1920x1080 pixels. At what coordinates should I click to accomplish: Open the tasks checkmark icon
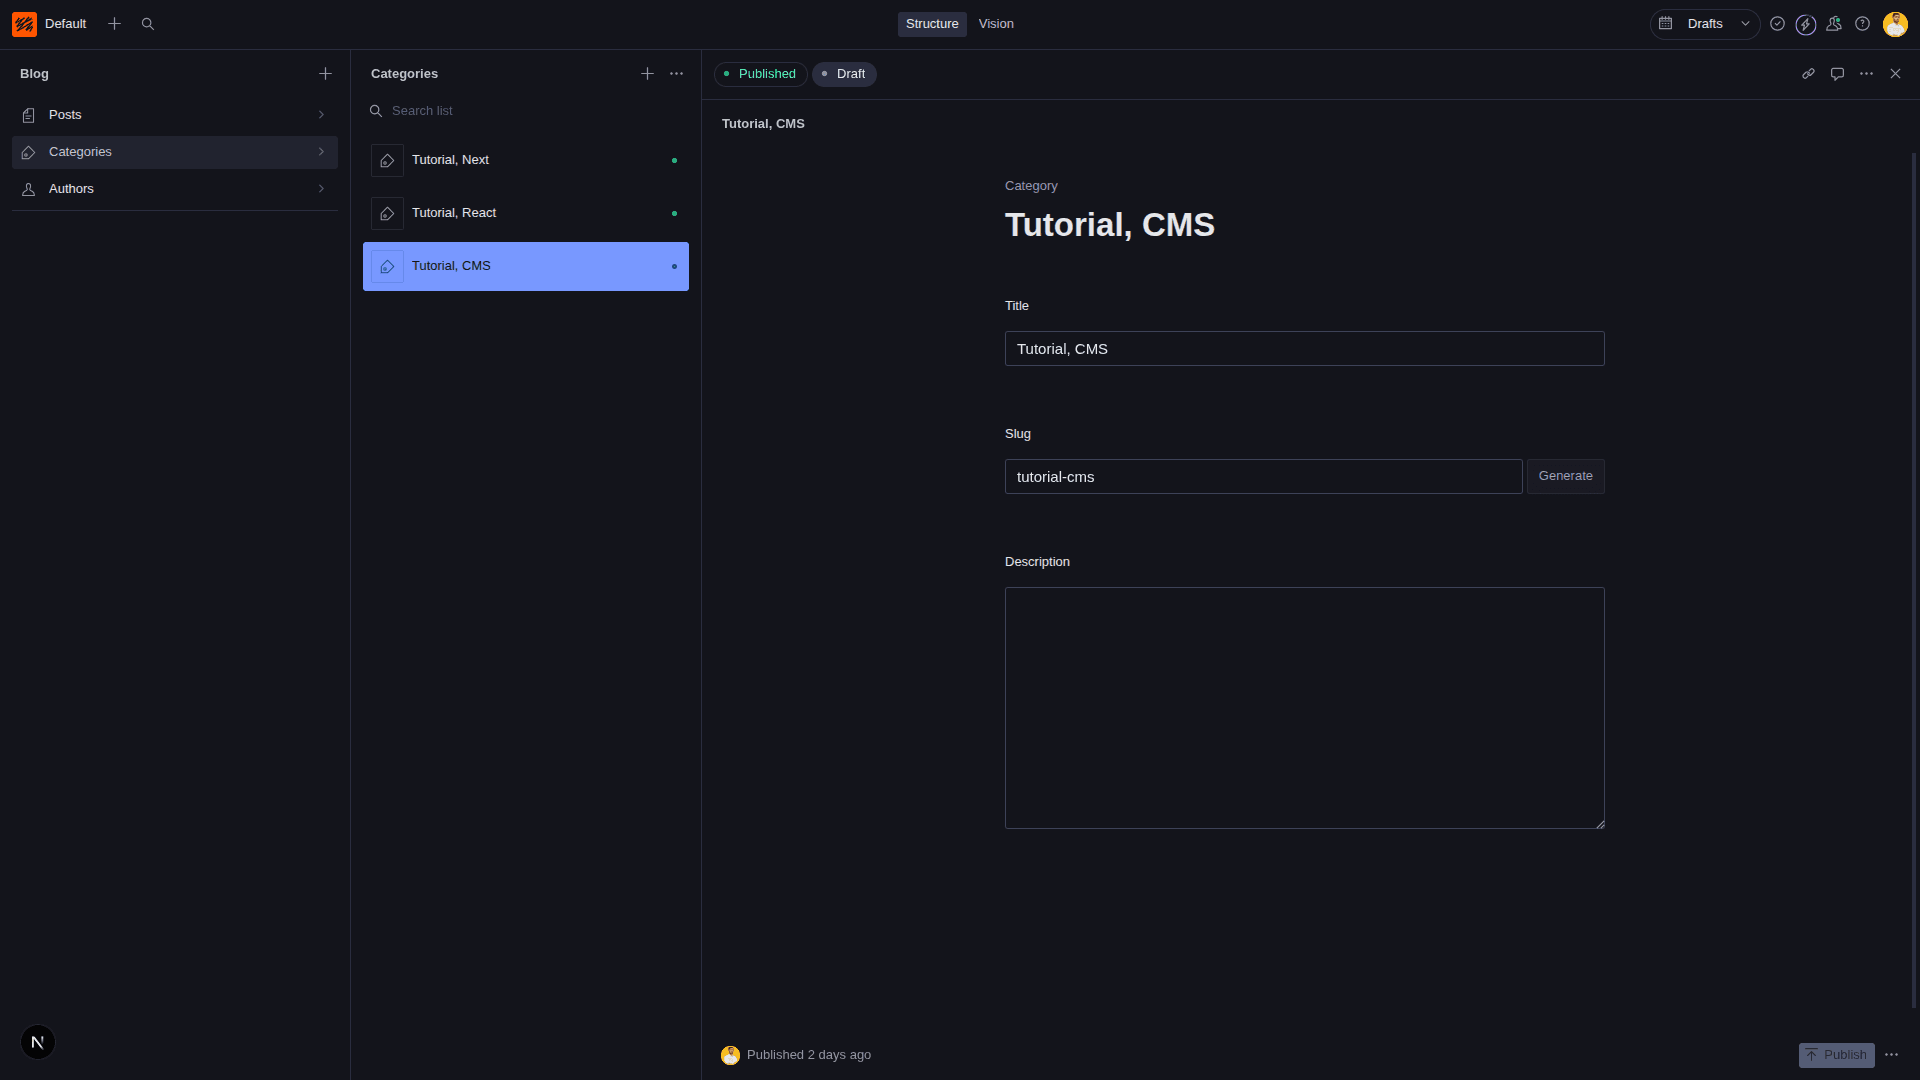(1777, 24)
